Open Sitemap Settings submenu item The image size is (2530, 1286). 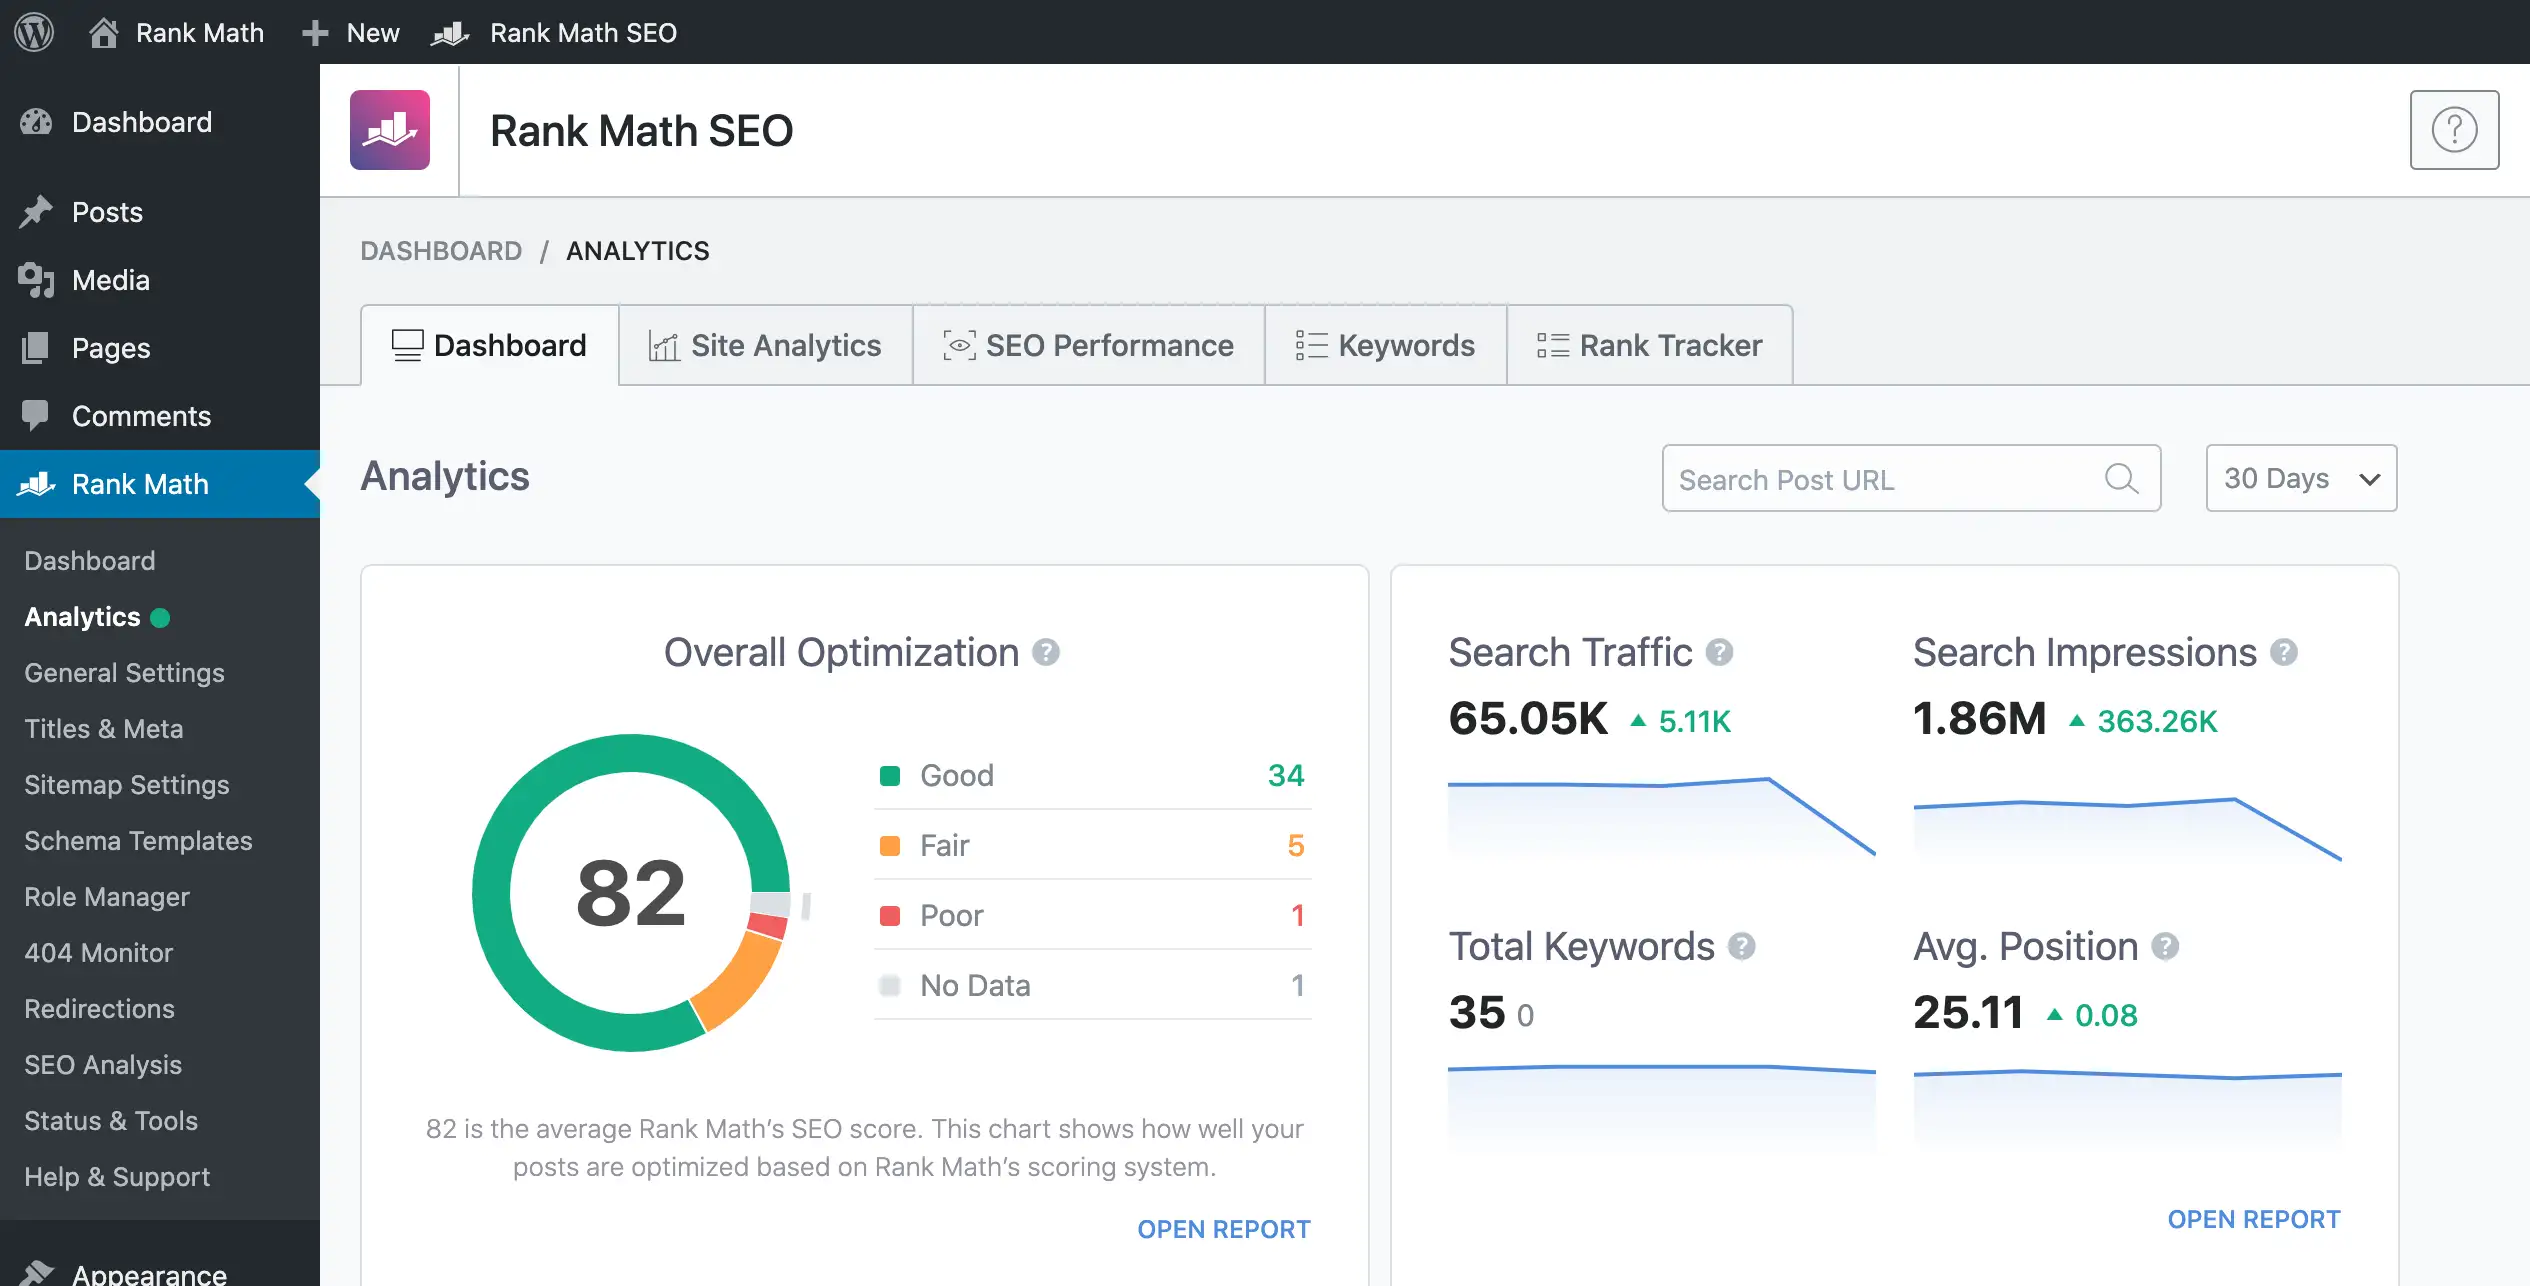coord(127,785)
